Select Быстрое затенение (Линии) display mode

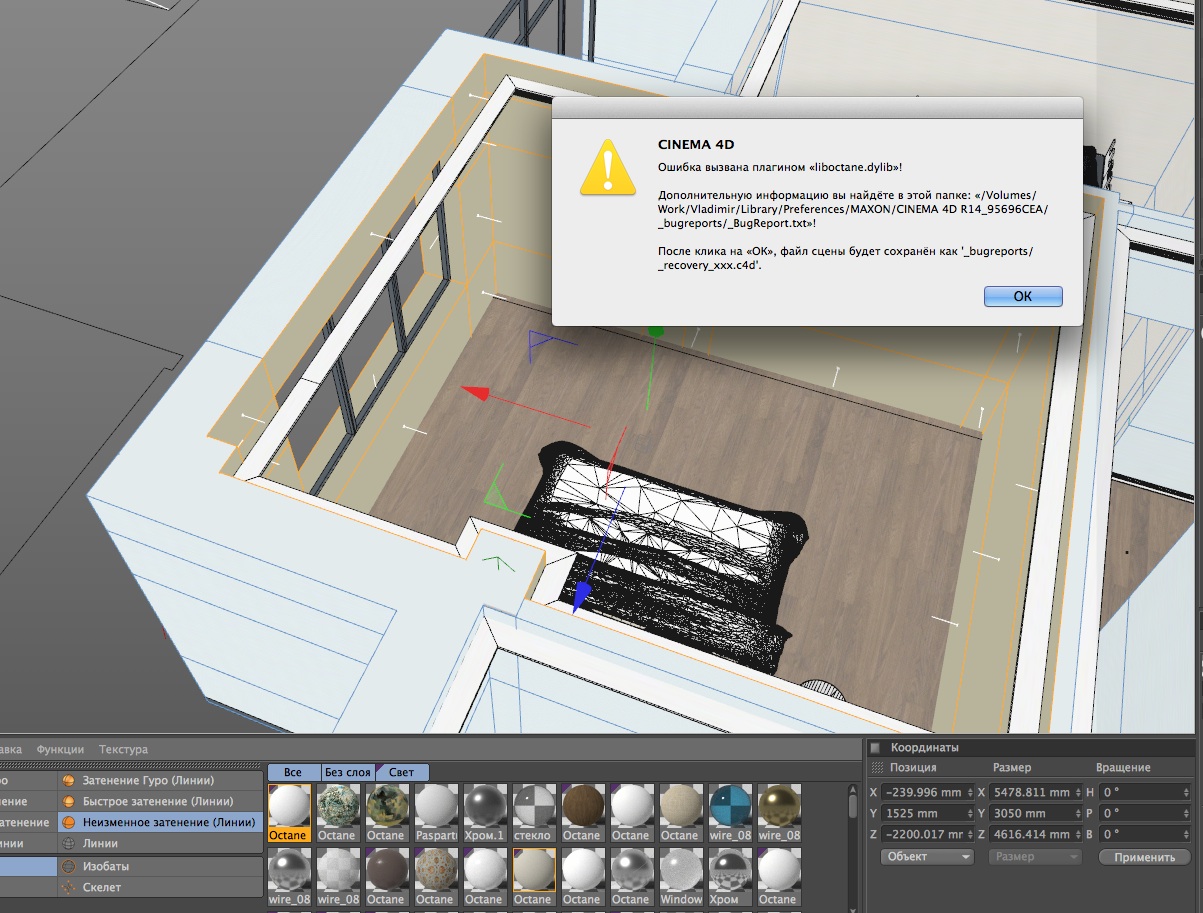pyautogui.click(x=160, y=801)
